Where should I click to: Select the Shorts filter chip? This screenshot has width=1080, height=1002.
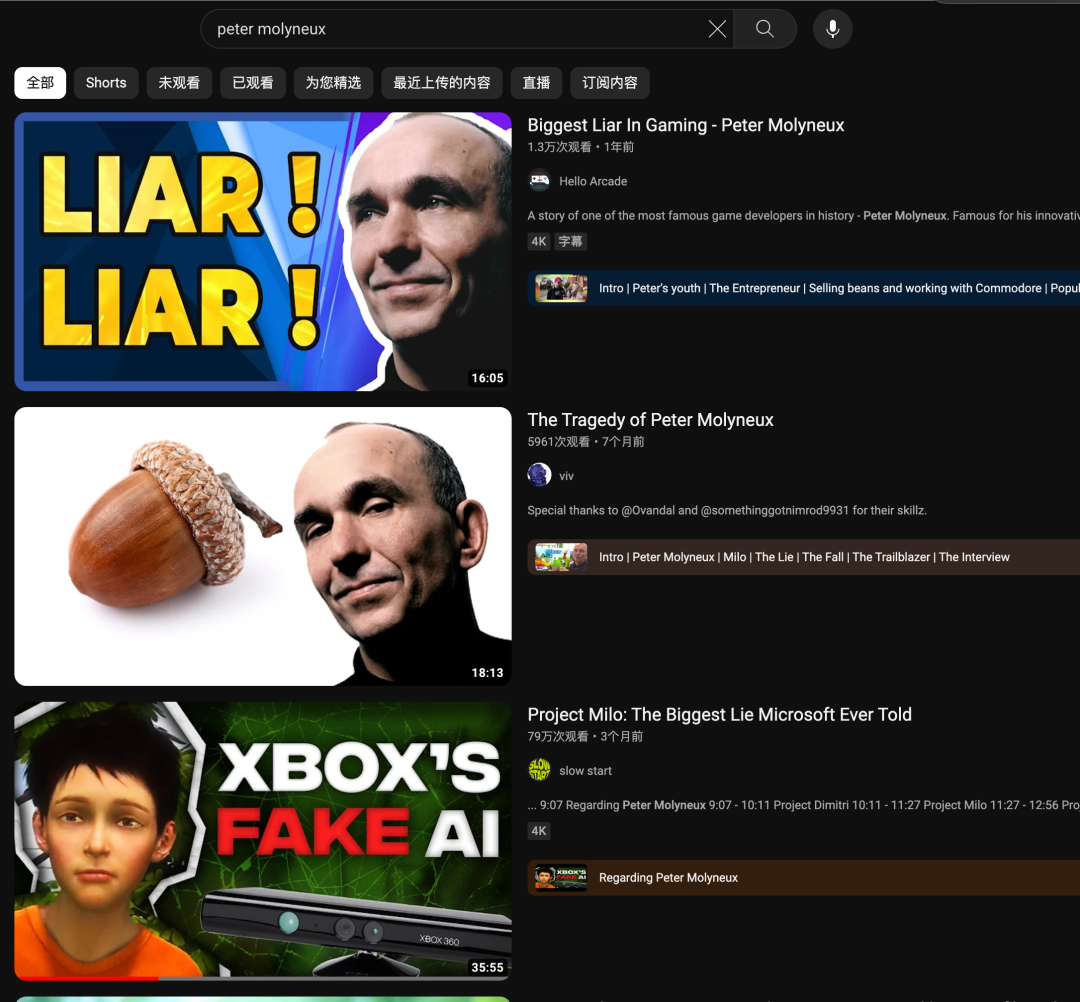coord(106,83)
